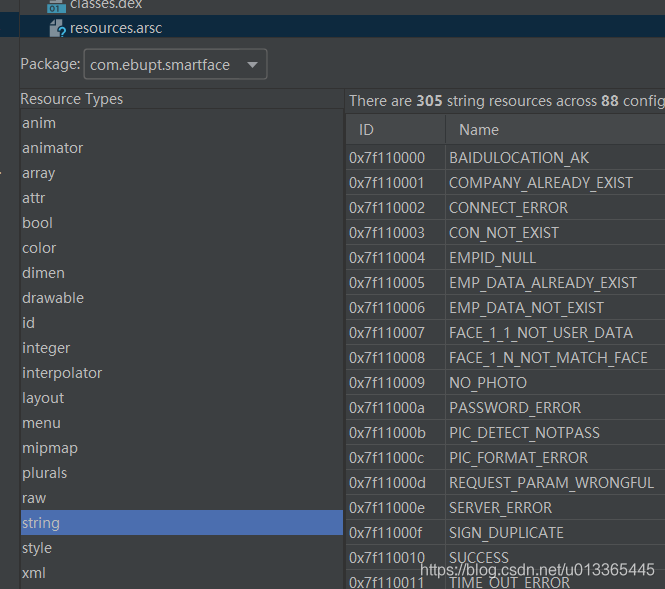Select the plurals resource type
This screenshot has height=589, width=665.
[182, 473]
